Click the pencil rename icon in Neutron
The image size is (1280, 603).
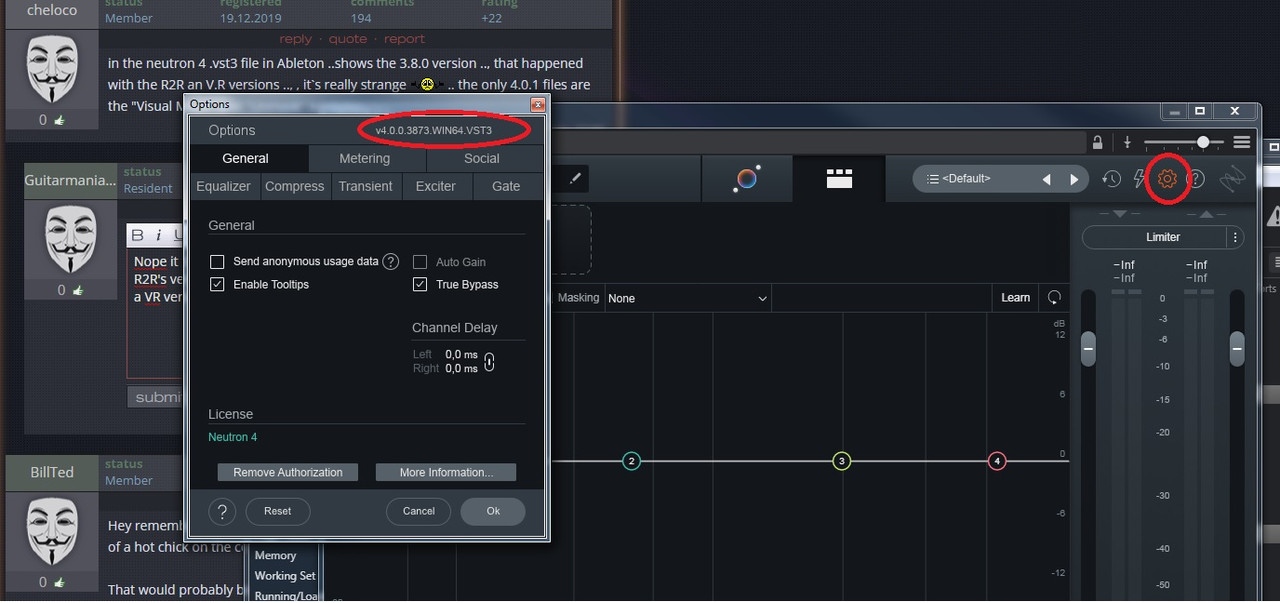coord(575,179)
